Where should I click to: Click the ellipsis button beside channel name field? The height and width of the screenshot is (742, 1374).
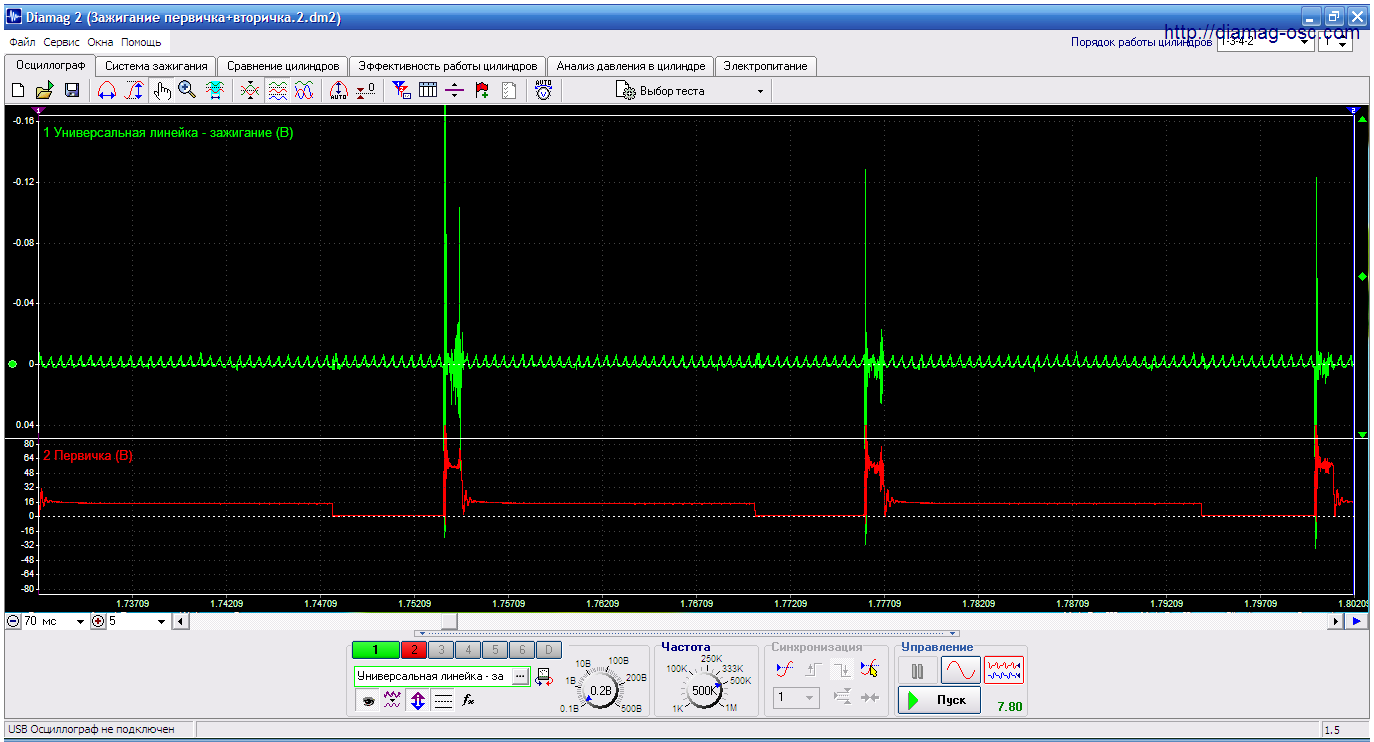[x=520, y=677]
